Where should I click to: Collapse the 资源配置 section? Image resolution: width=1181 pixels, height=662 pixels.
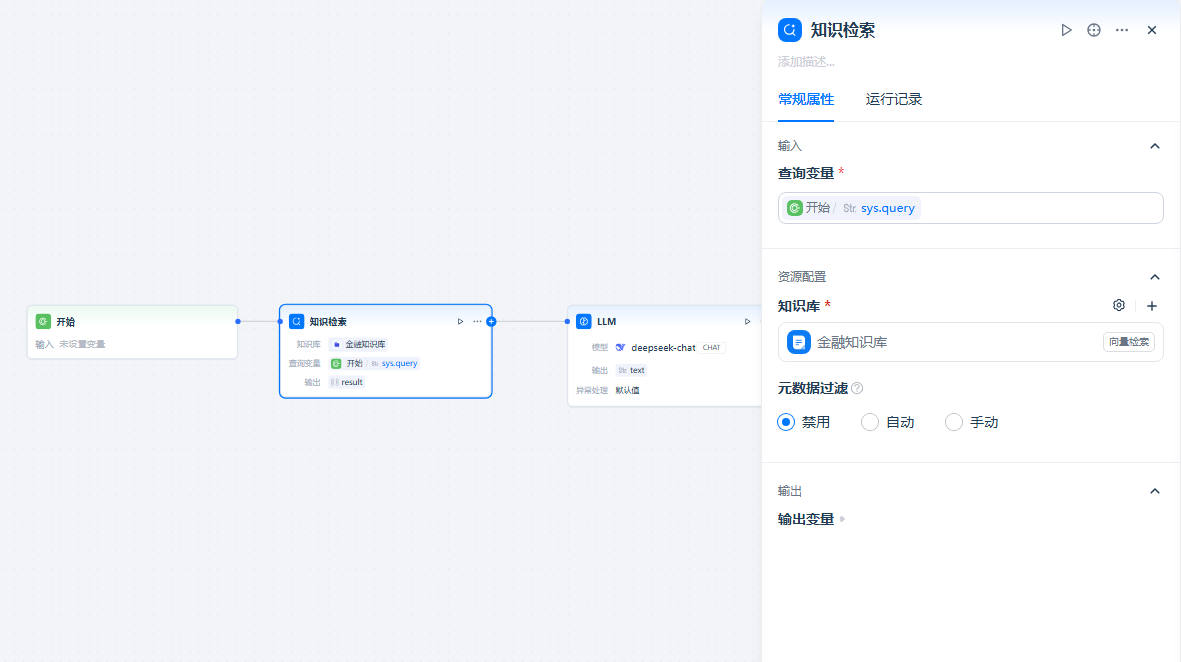pyautogui.click(x=1155, y=277)
